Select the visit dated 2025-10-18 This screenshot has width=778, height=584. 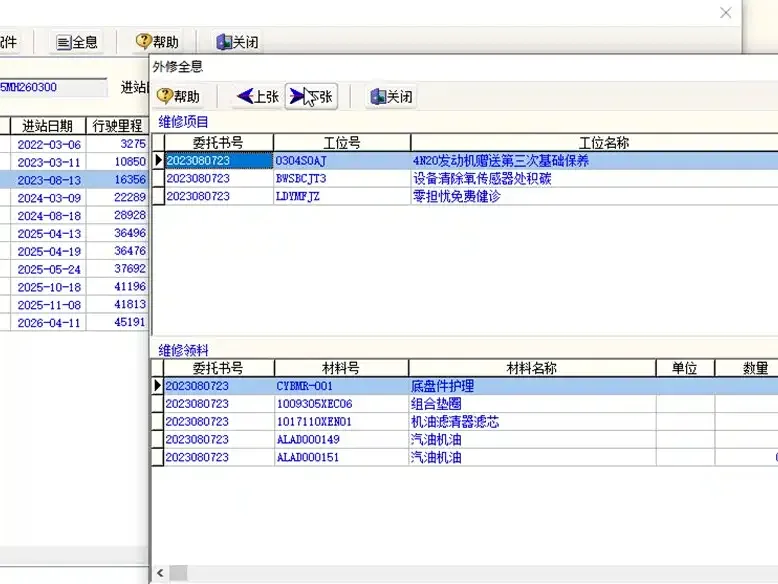click(49, 287)
